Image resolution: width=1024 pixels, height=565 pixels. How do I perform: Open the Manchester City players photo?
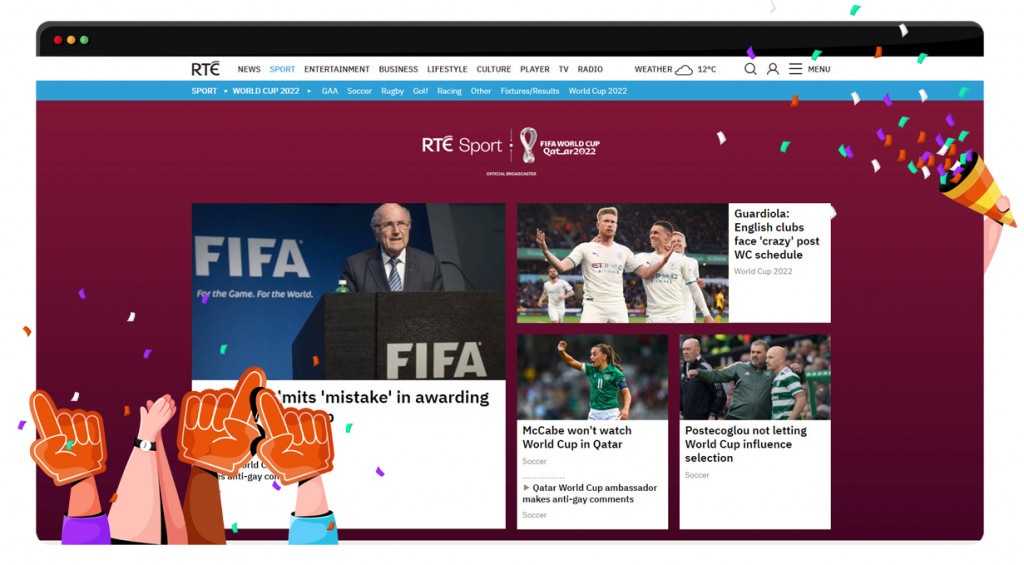623,263
